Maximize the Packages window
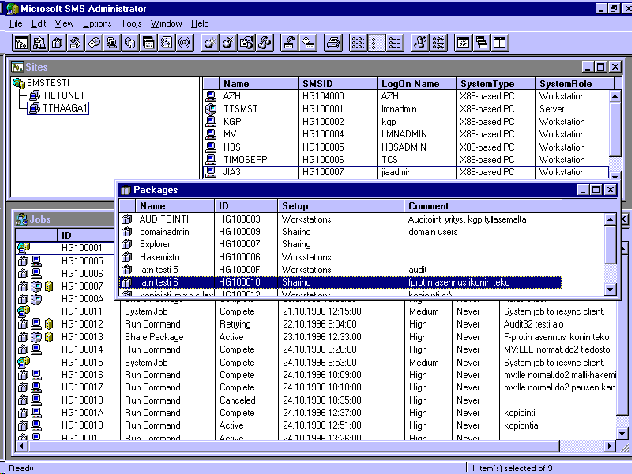 tap(596, 189)
